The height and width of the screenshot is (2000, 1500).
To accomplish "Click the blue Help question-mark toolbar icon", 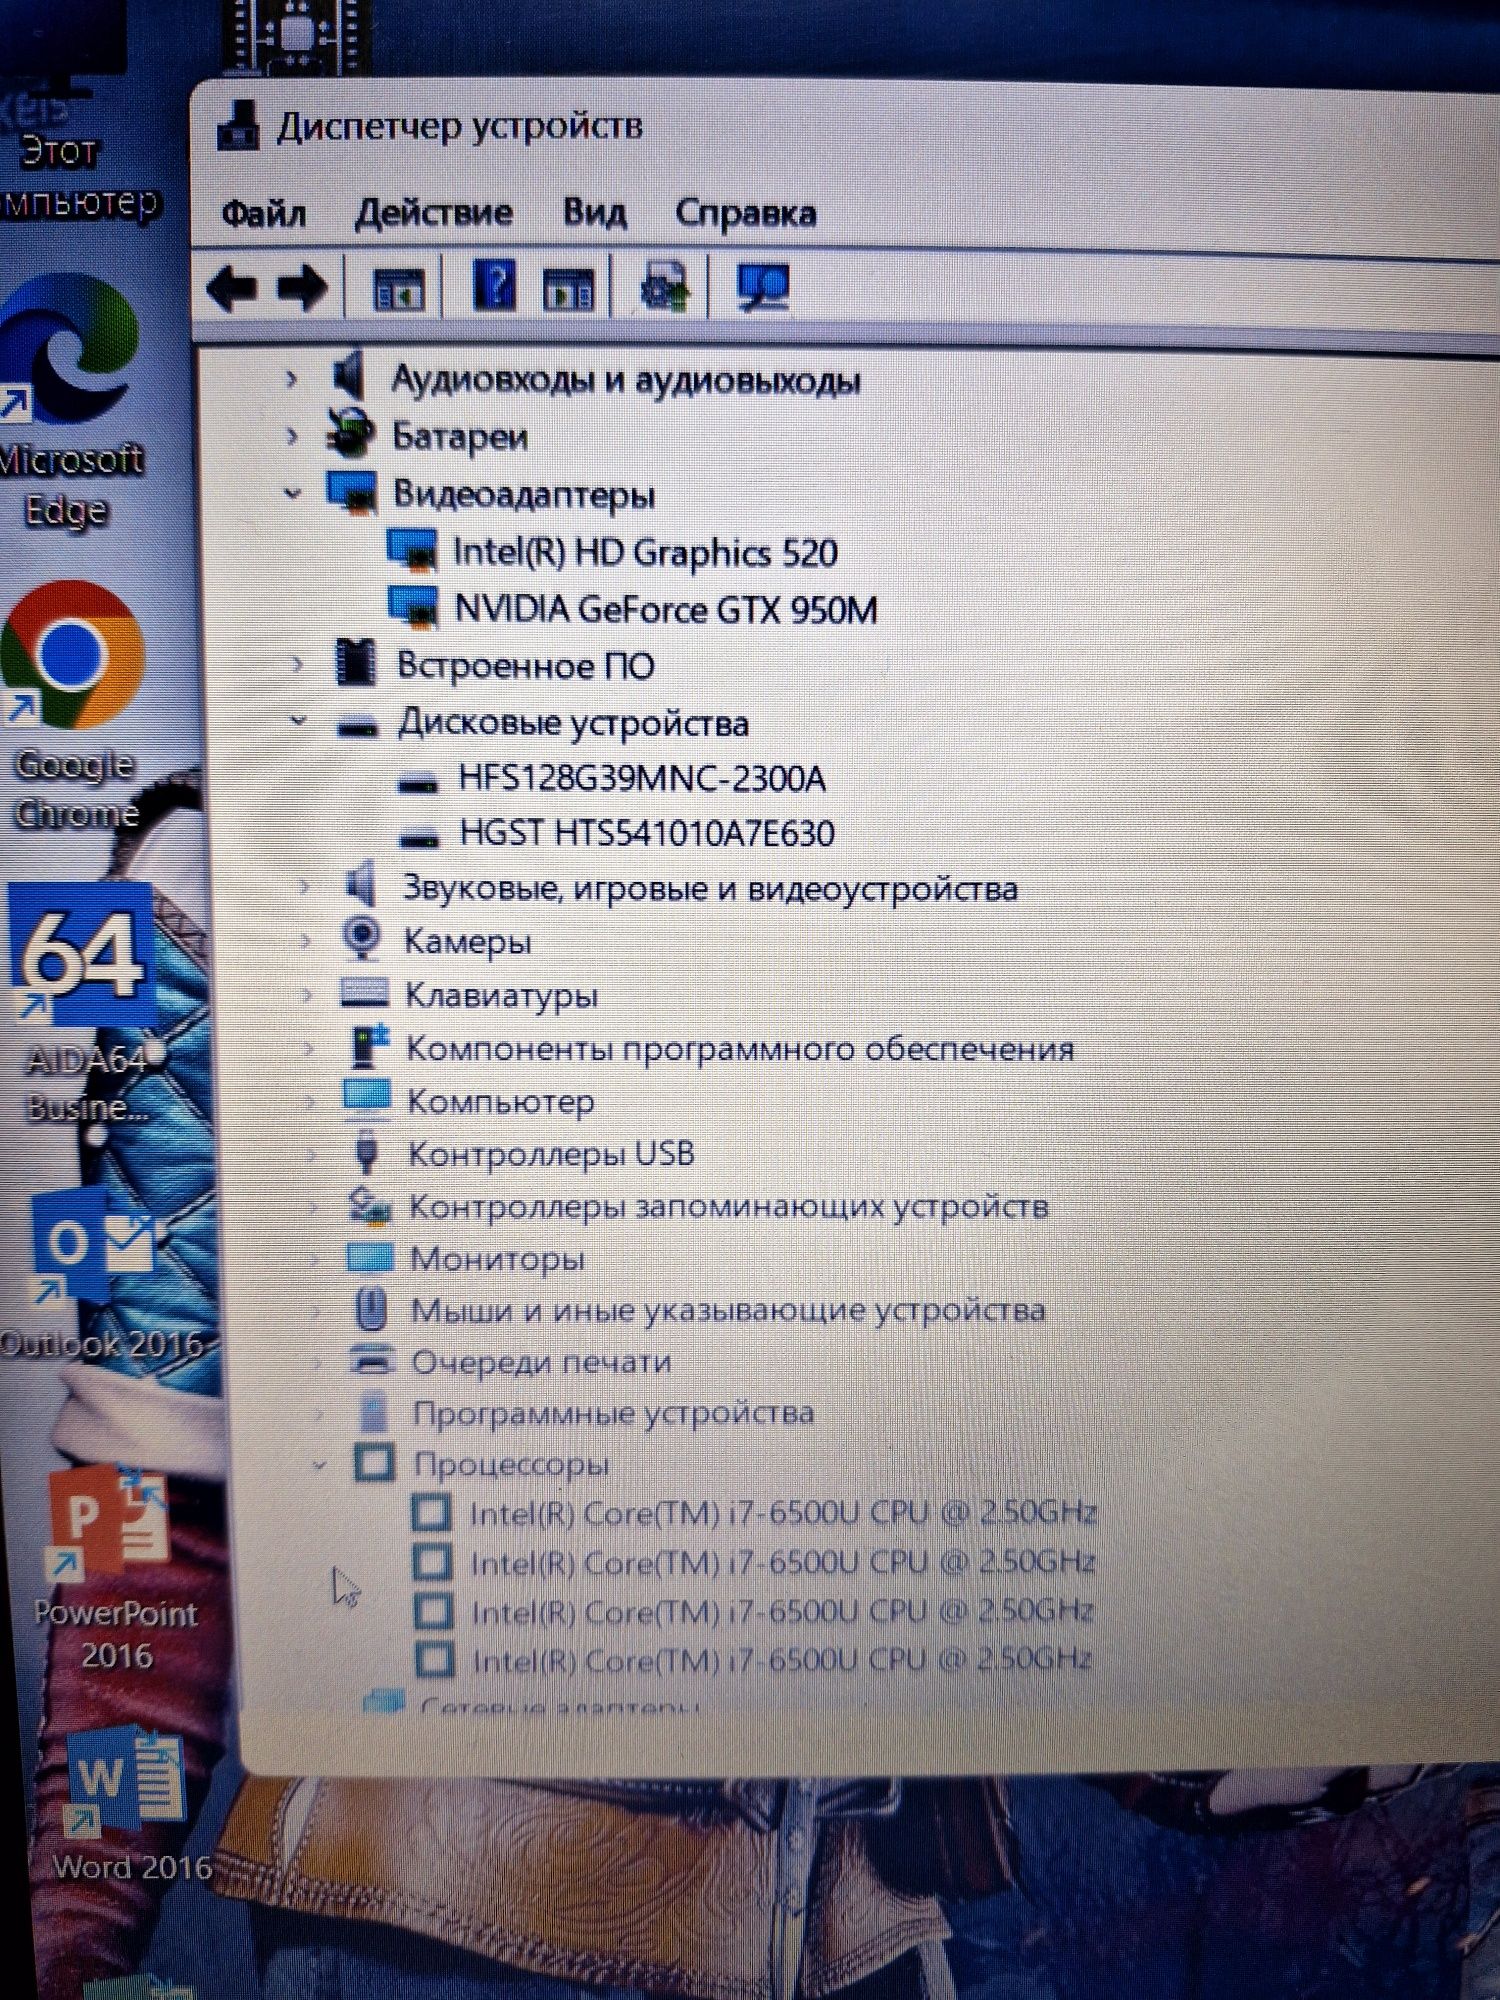I will pyautogui.click(x=494, y=286).
